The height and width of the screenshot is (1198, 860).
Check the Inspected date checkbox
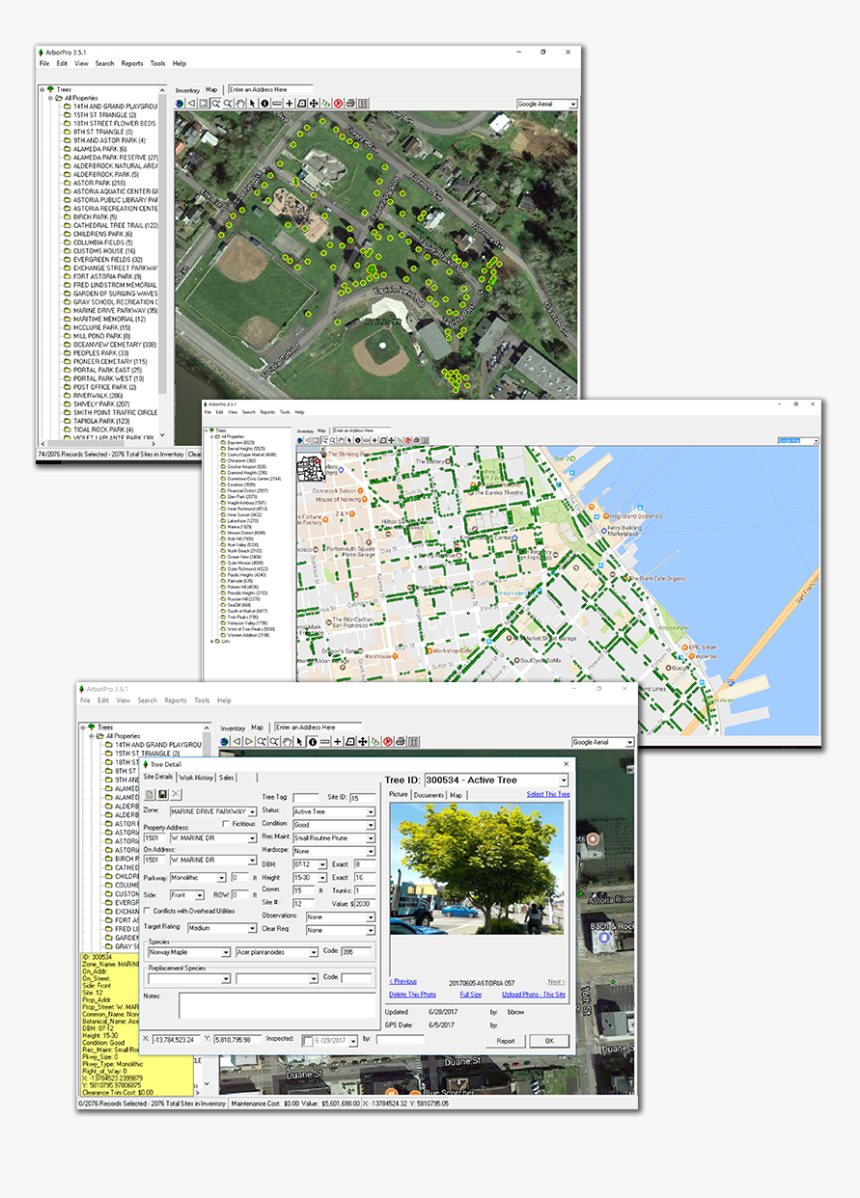(308, 1041)
